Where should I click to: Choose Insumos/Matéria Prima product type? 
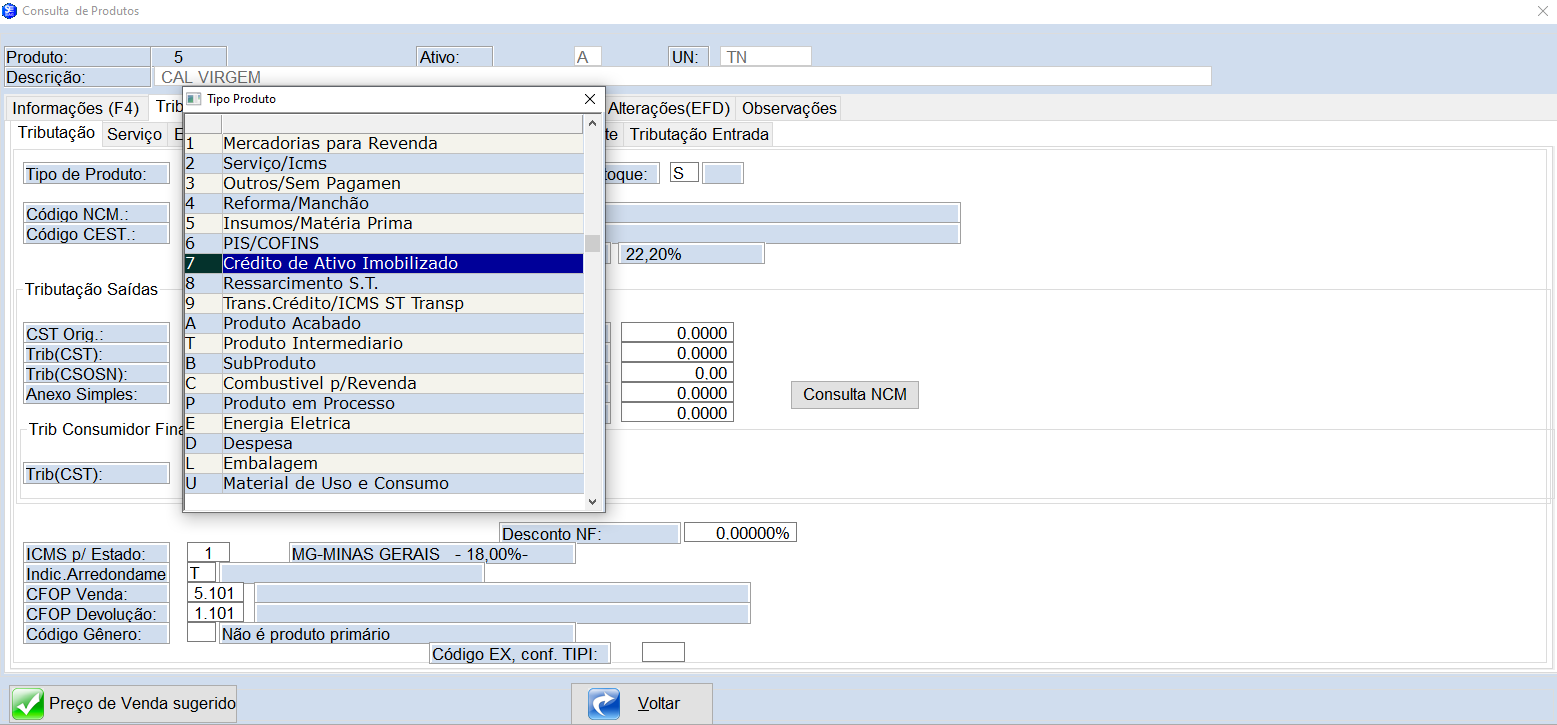317,223
